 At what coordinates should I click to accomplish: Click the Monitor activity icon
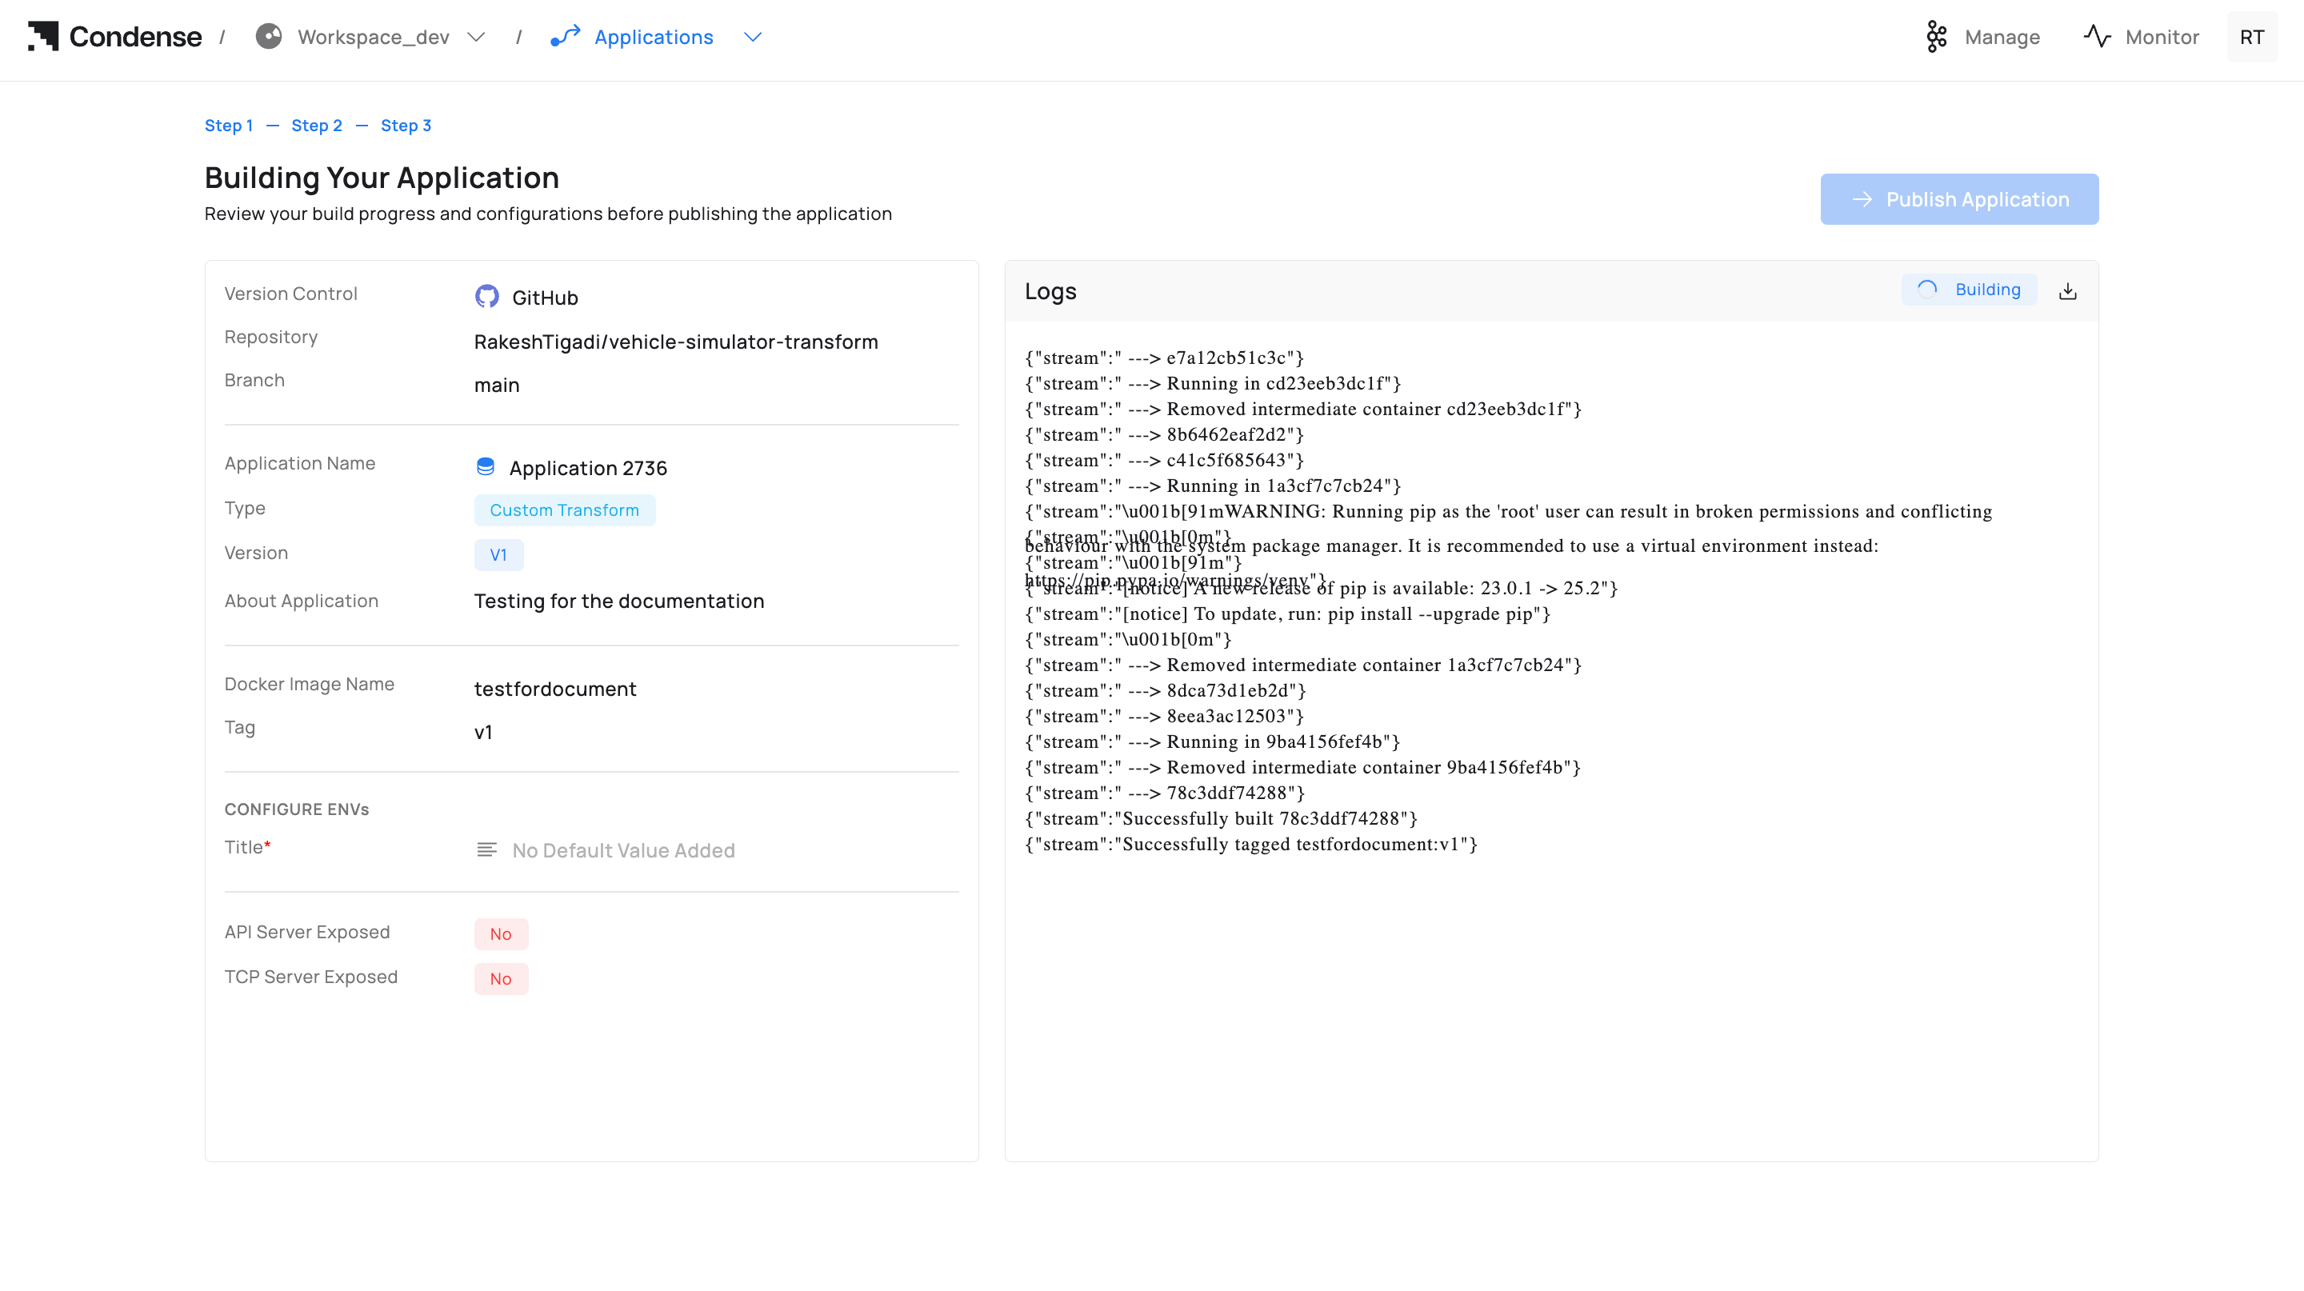pyautogui.click(x=2097, y=37)
